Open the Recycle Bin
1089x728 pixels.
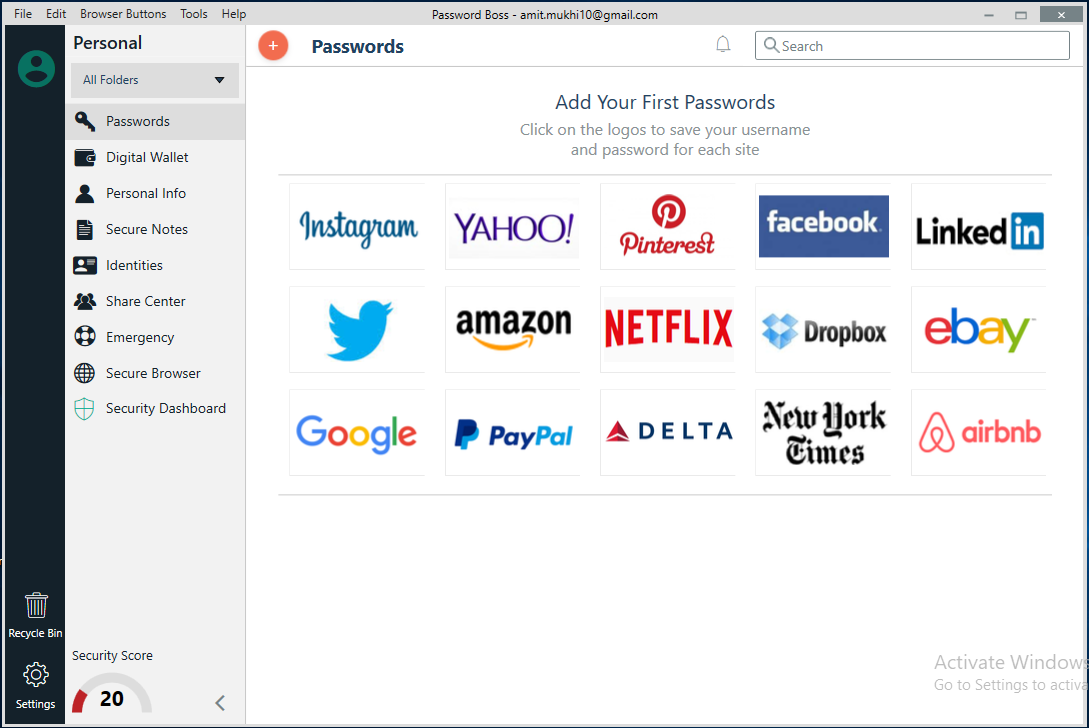coord(35,615)
